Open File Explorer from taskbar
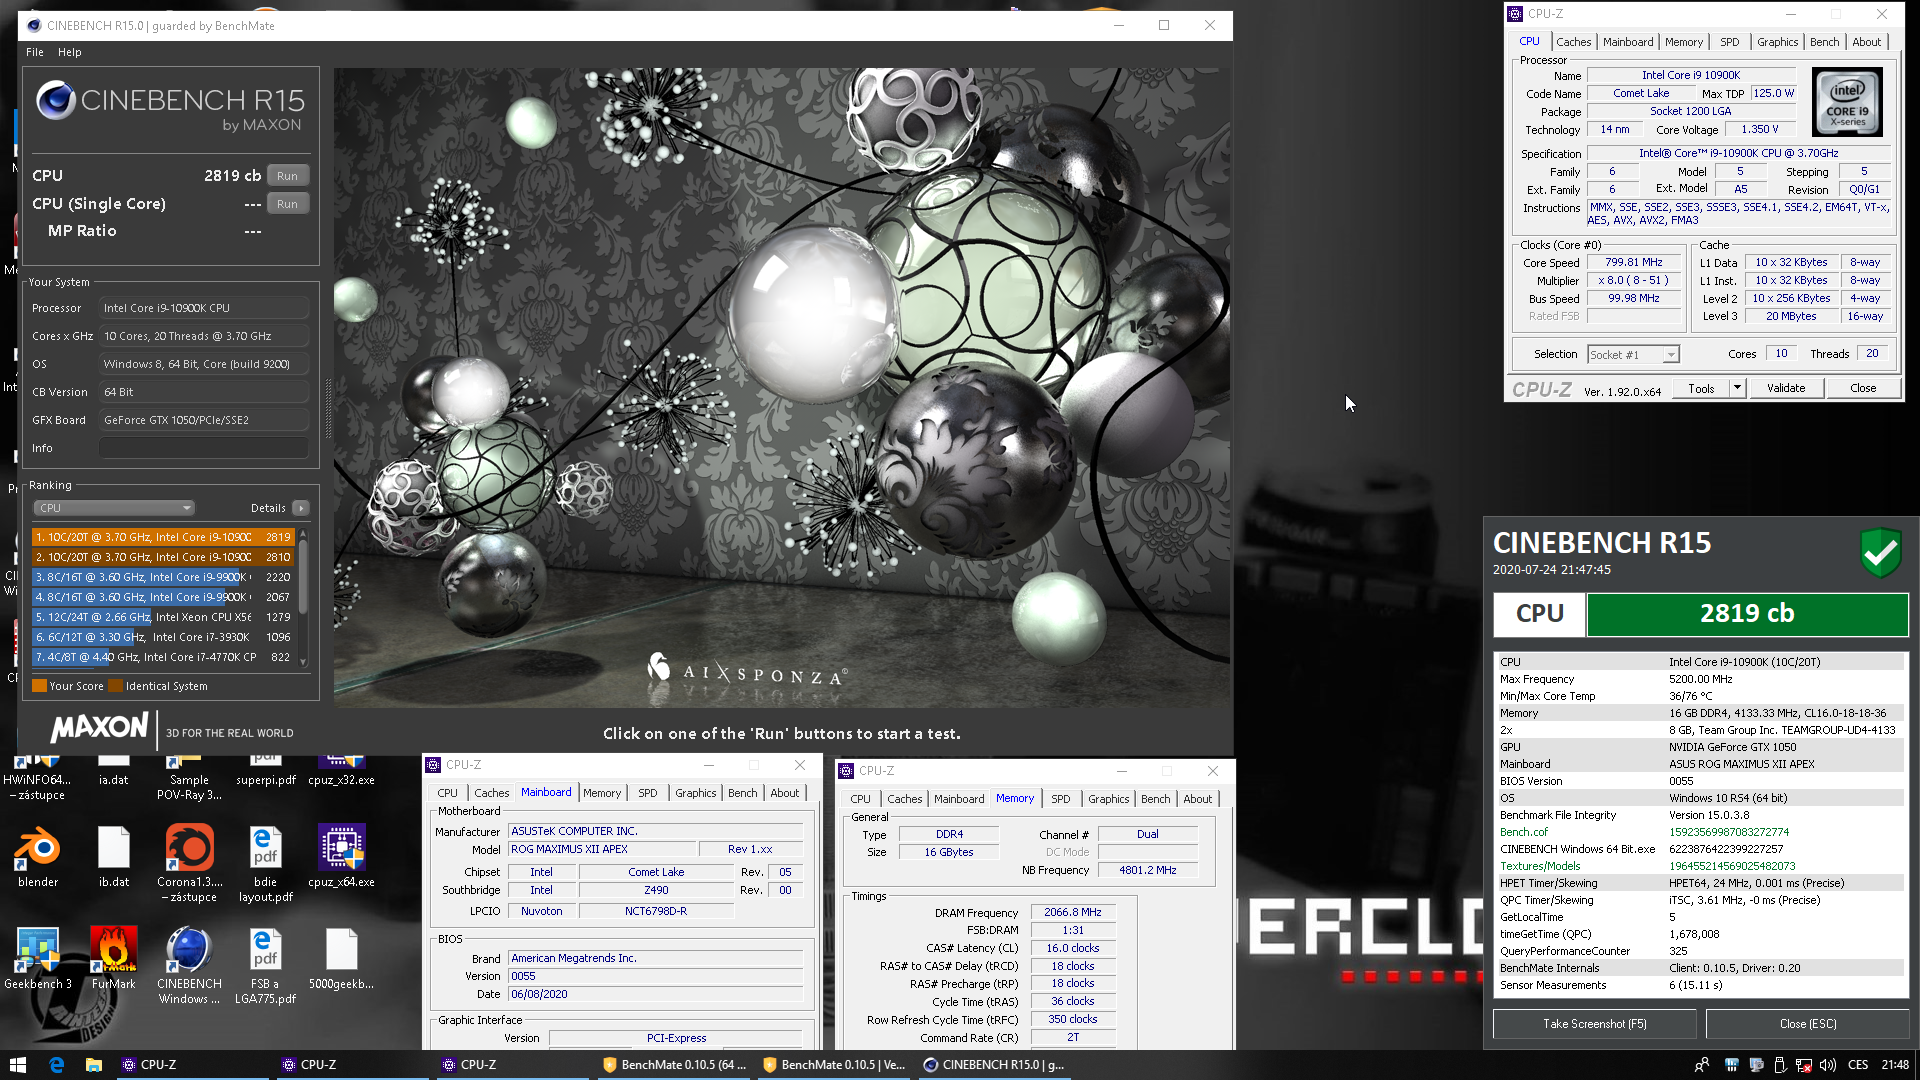The height and width of the screenshot is (1080, 1920). (x=93, y=1065)
